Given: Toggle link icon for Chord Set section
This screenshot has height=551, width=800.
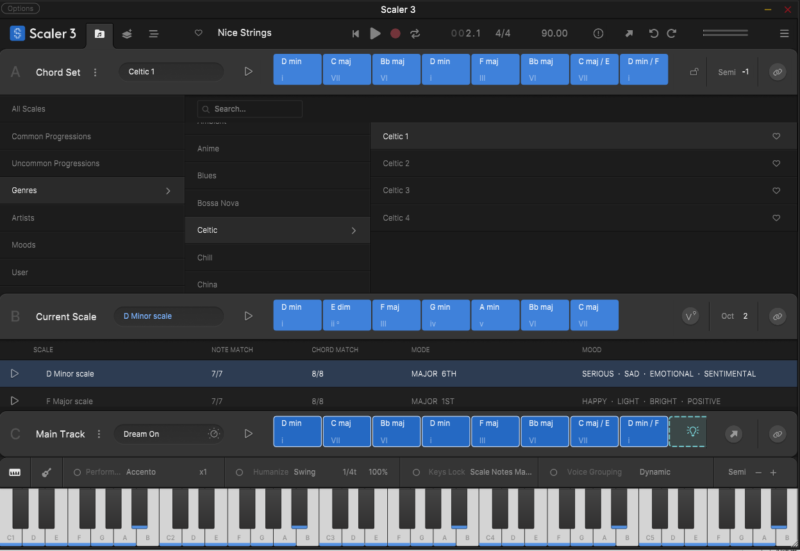Looking at the screenshot, I should 777,72.
